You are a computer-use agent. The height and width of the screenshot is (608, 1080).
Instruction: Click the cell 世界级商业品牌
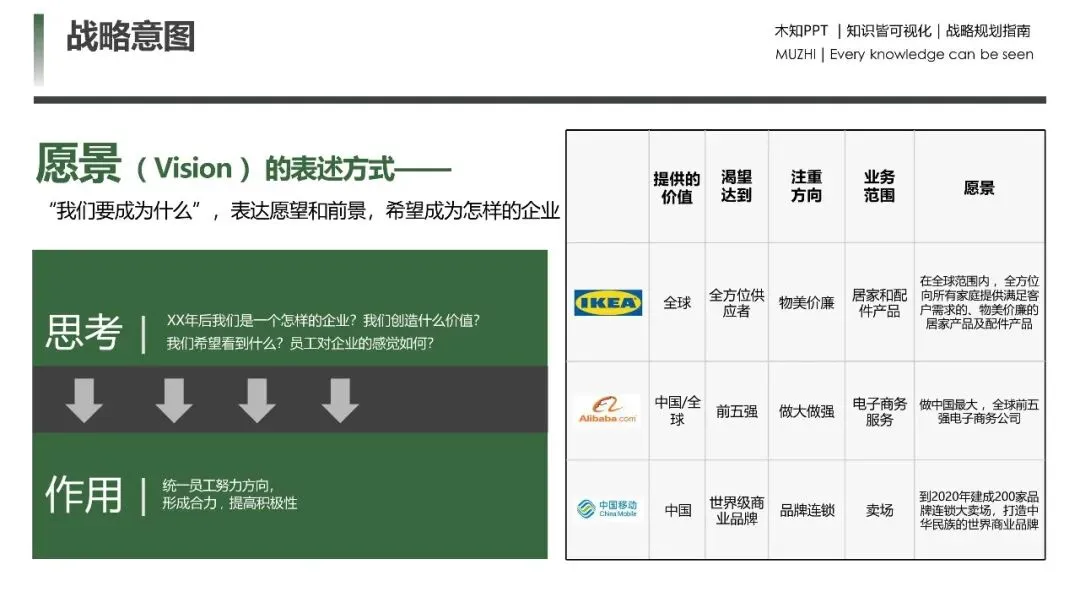(736, 510)
